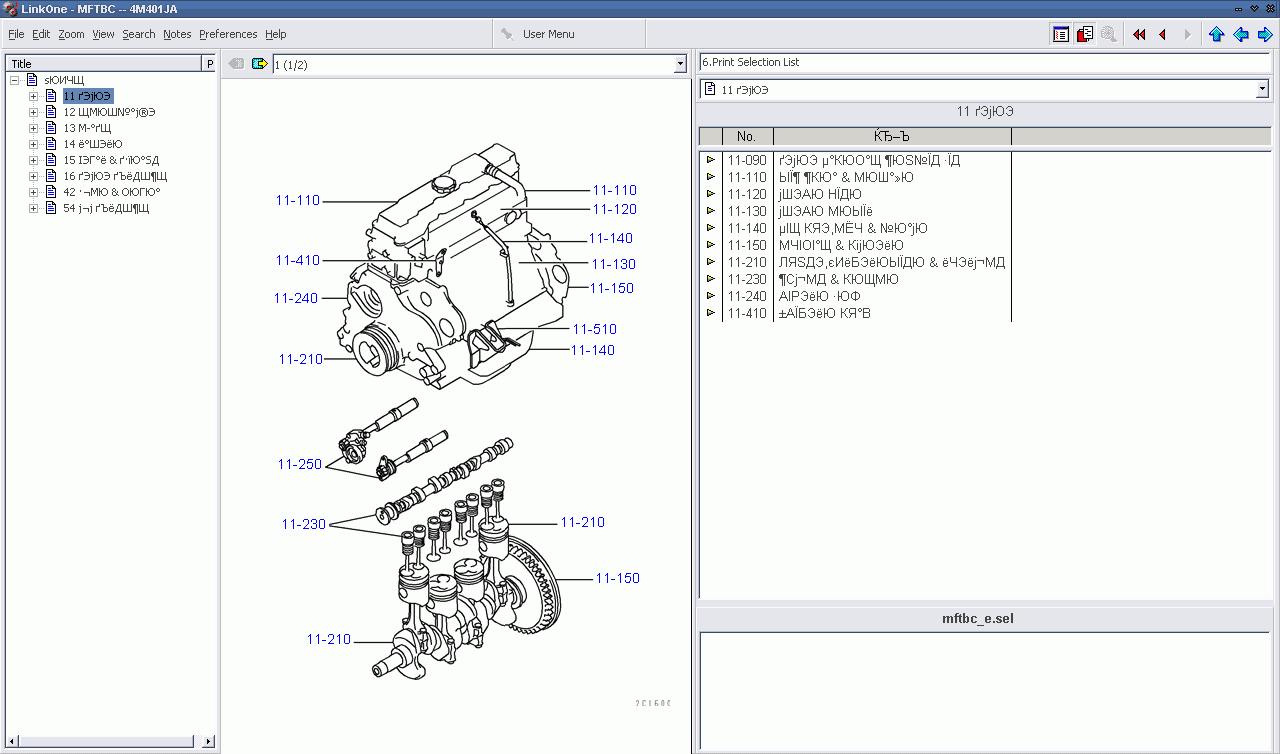Viewport: 1280px width, 754px height.
Task: Select tree item starting with 54
Action: [x=106, y=208]
